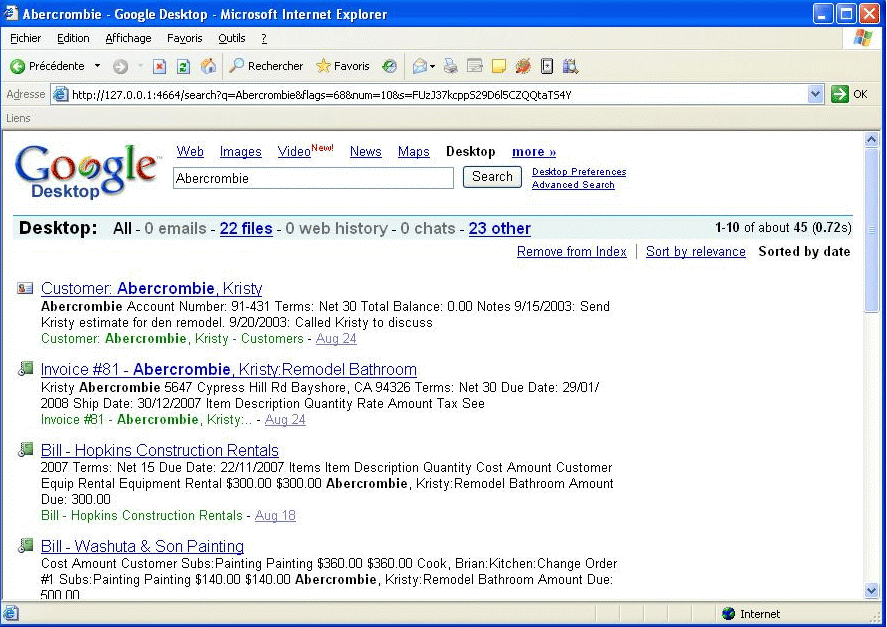Click the Windows flag logo
The image size is (887, 627).
click(x=863, y=38)
